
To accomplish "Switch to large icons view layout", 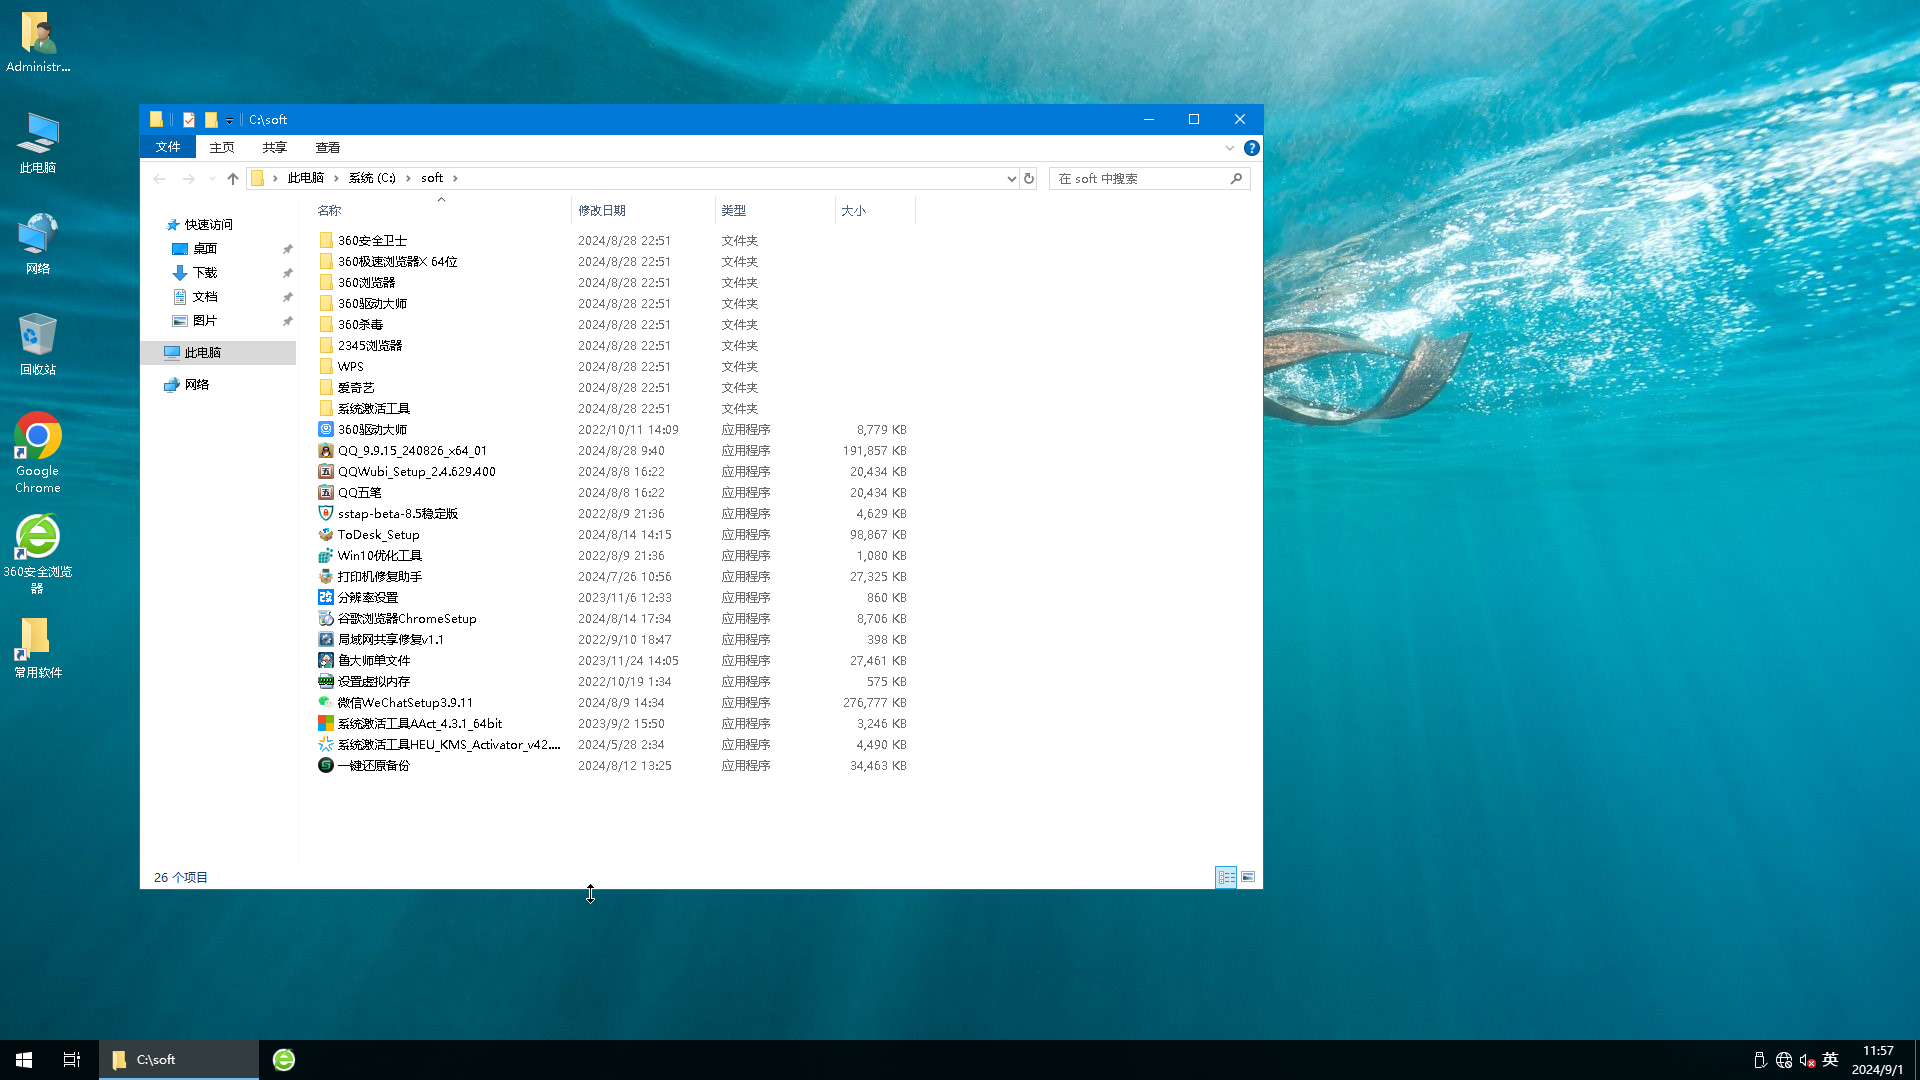I will point(1248,877).
